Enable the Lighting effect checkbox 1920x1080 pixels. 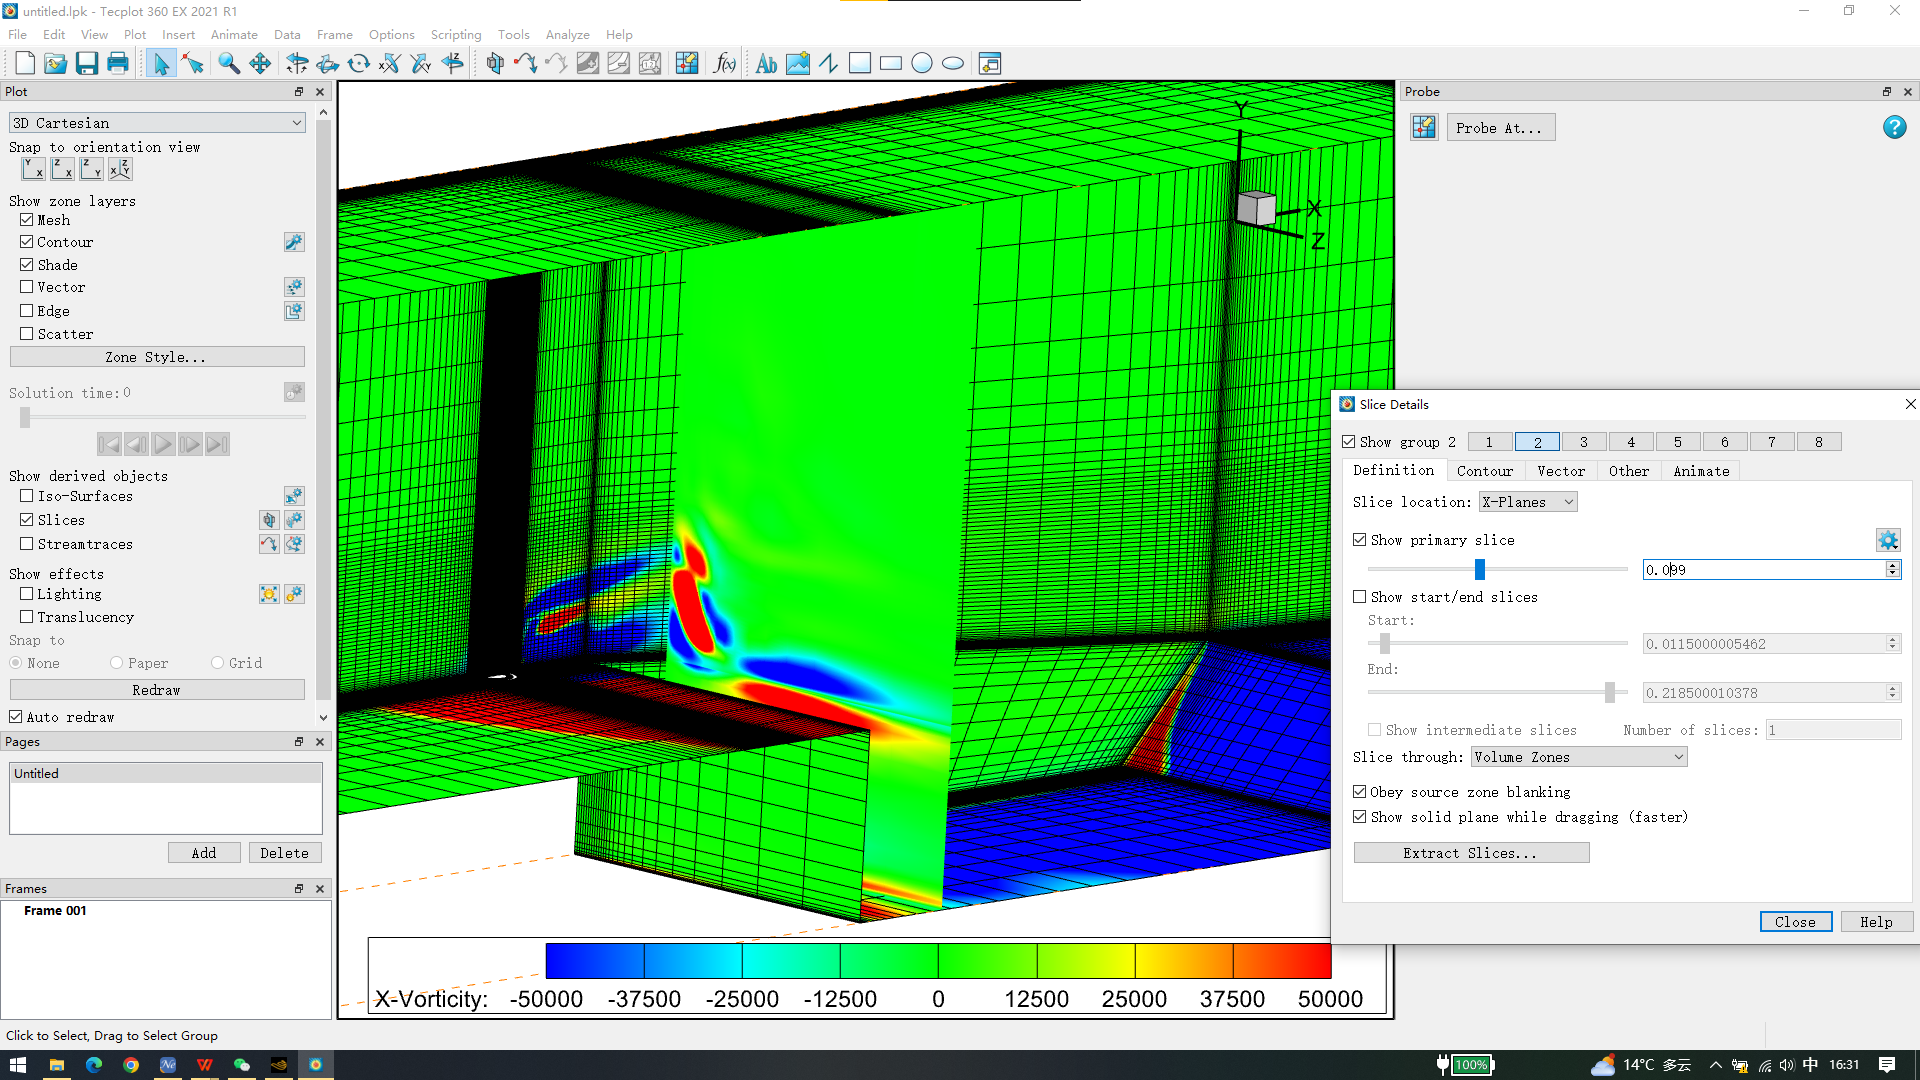point(27,594)
